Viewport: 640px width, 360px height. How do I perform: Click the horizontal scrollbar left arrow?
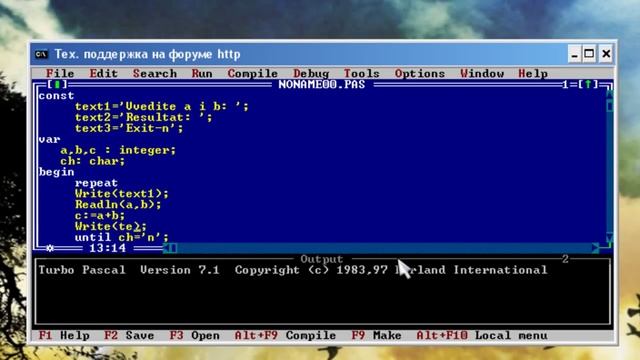166,248
